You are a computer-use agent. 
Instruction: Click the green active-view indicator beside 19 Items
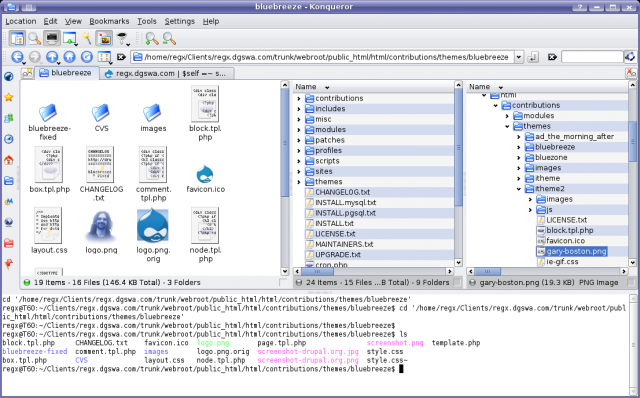[x=27, y=282]
